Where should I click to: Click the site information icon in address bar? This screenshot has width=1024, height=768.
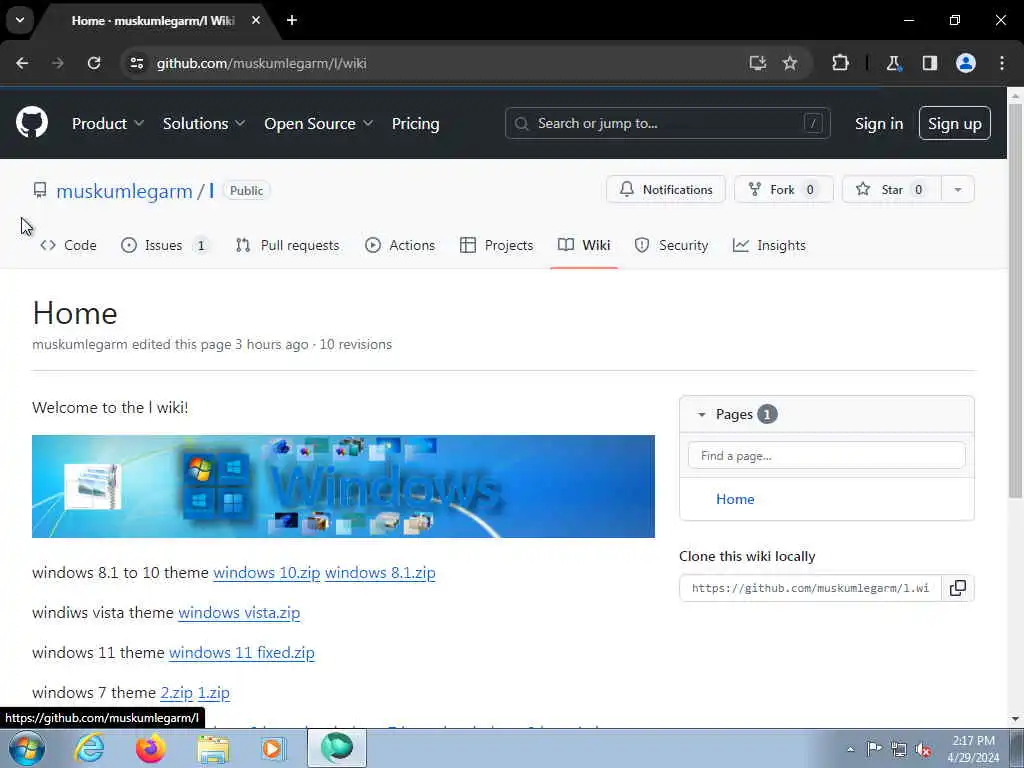pos(136,63)
